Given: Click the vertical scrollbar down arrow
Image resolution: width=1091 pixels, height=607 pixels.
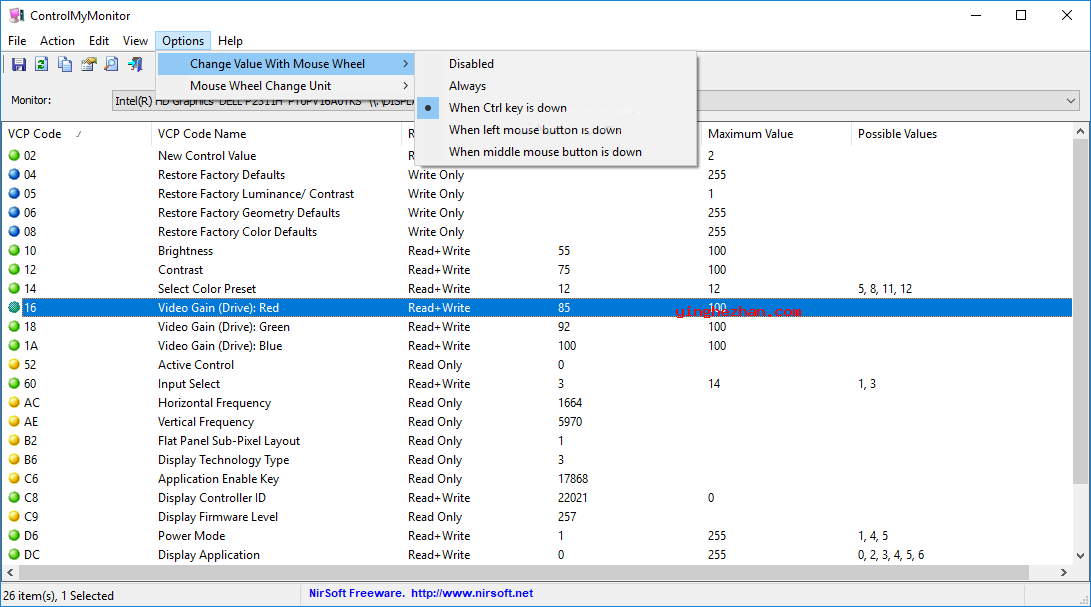Looking at the screenshot, I should 1081,555.
